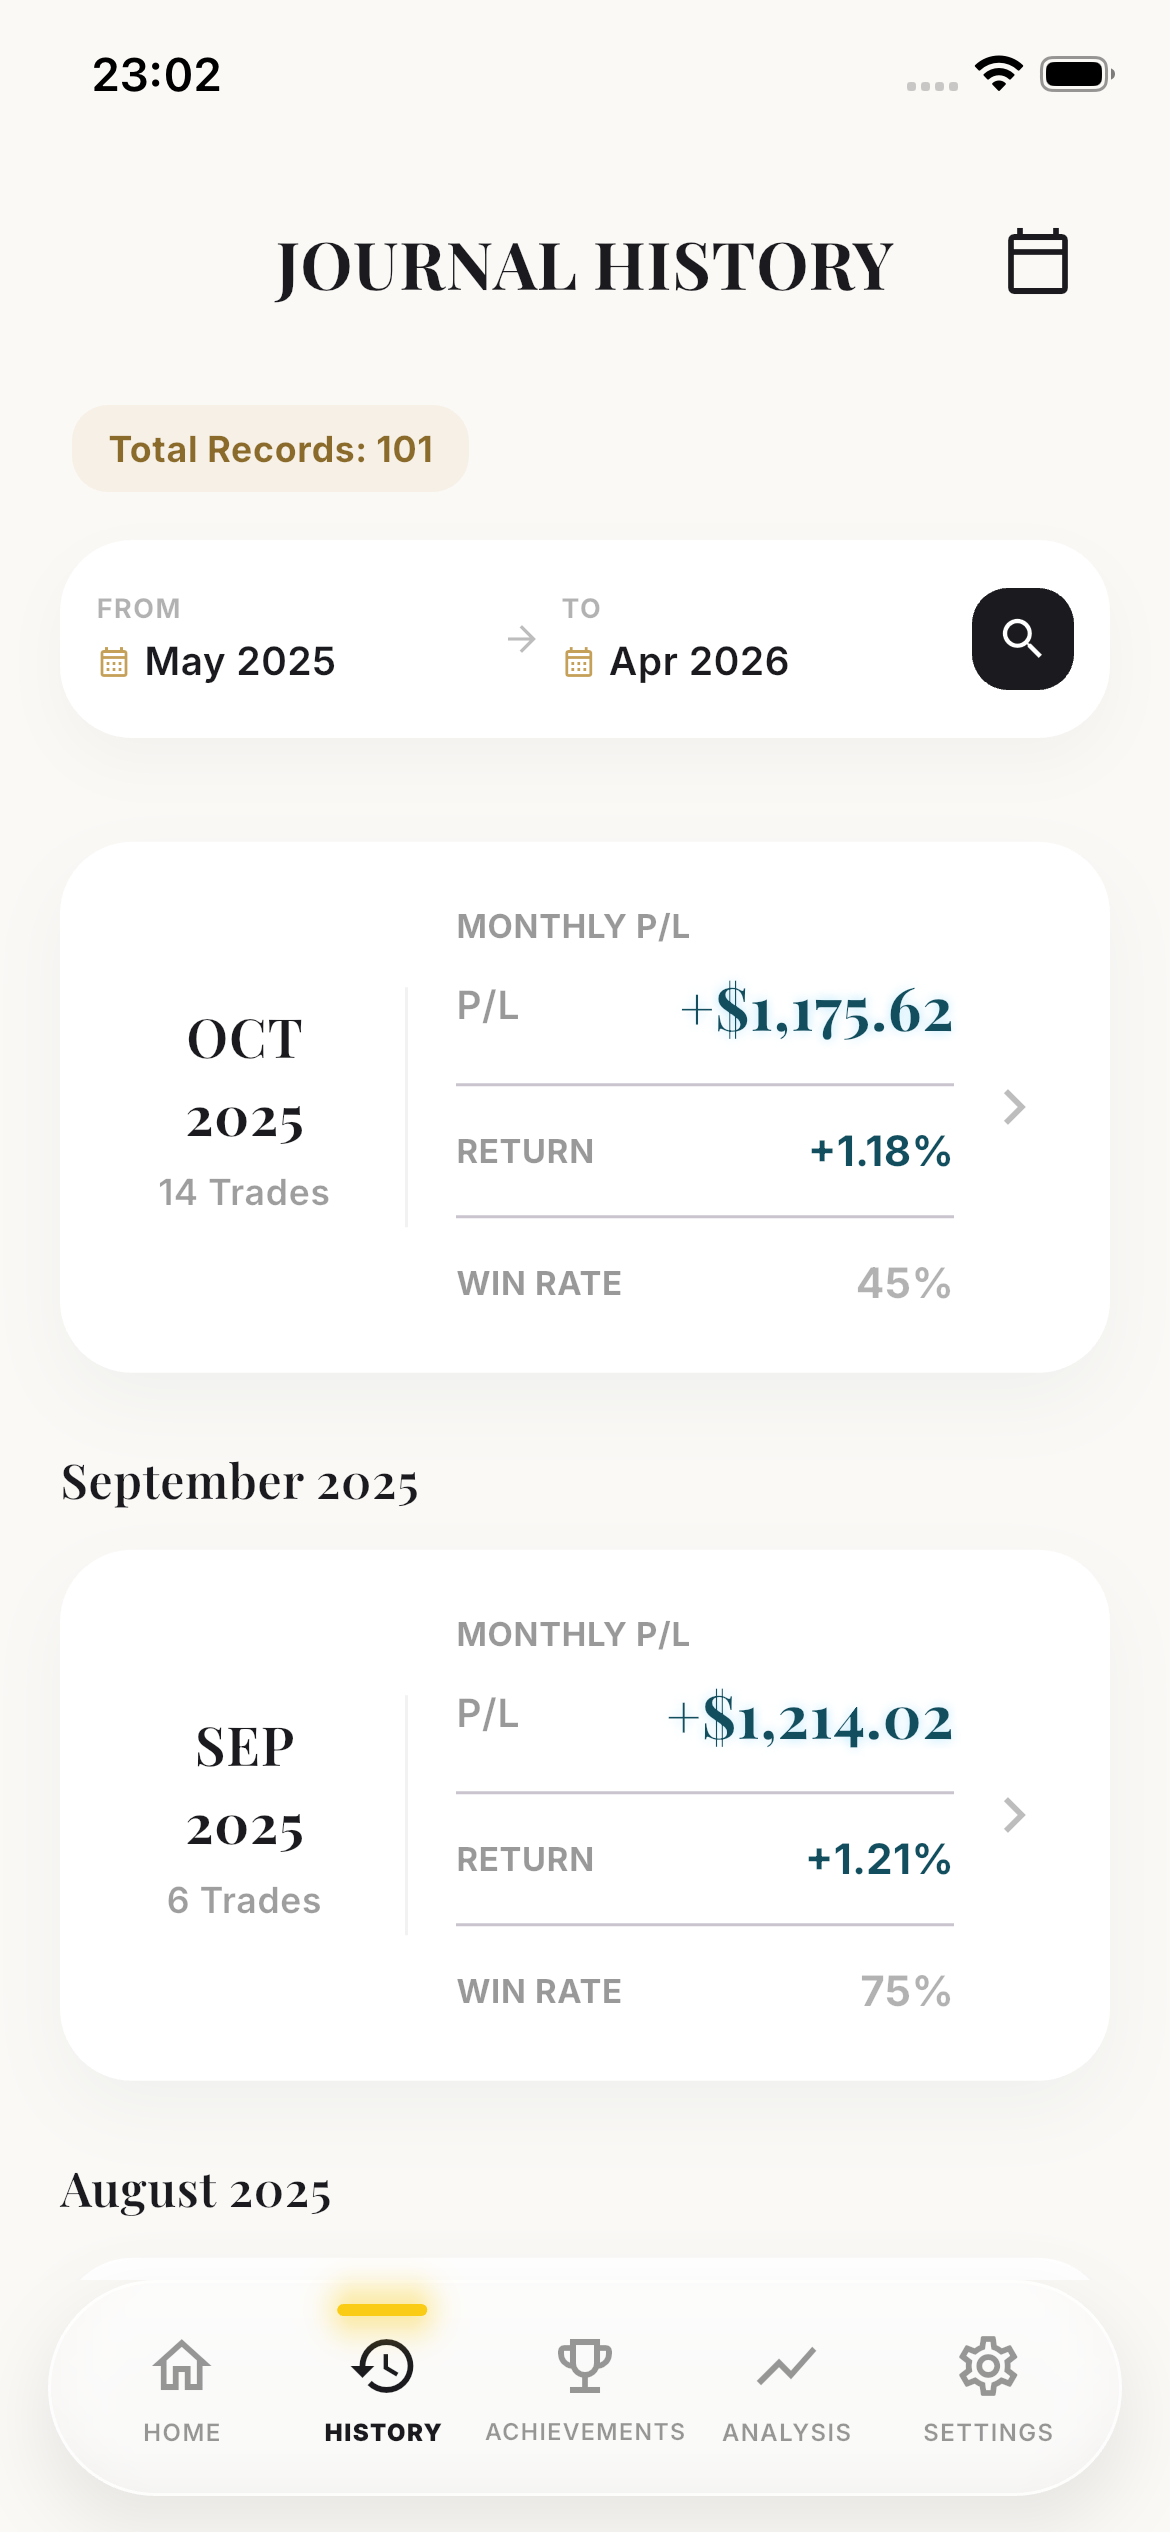The width and height of the screenshot is (1170, 2532).
Task: Expand October 2025 details chevron
Action: [x=1015, y=1107]
